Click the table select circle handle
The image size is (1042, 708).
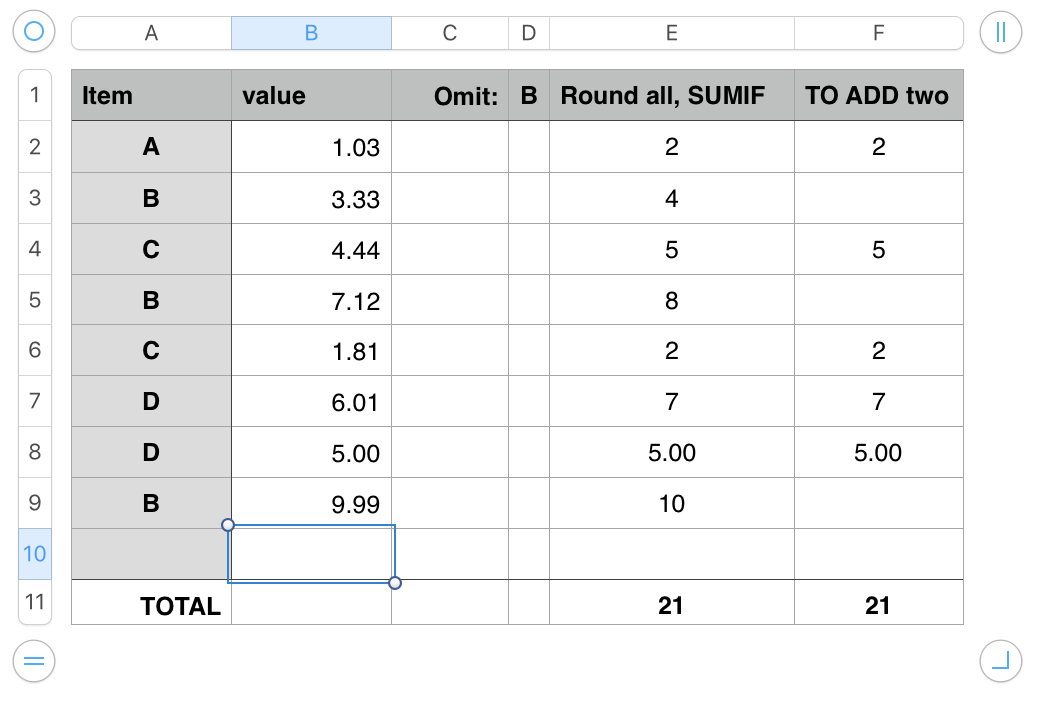tap(34, 32)
